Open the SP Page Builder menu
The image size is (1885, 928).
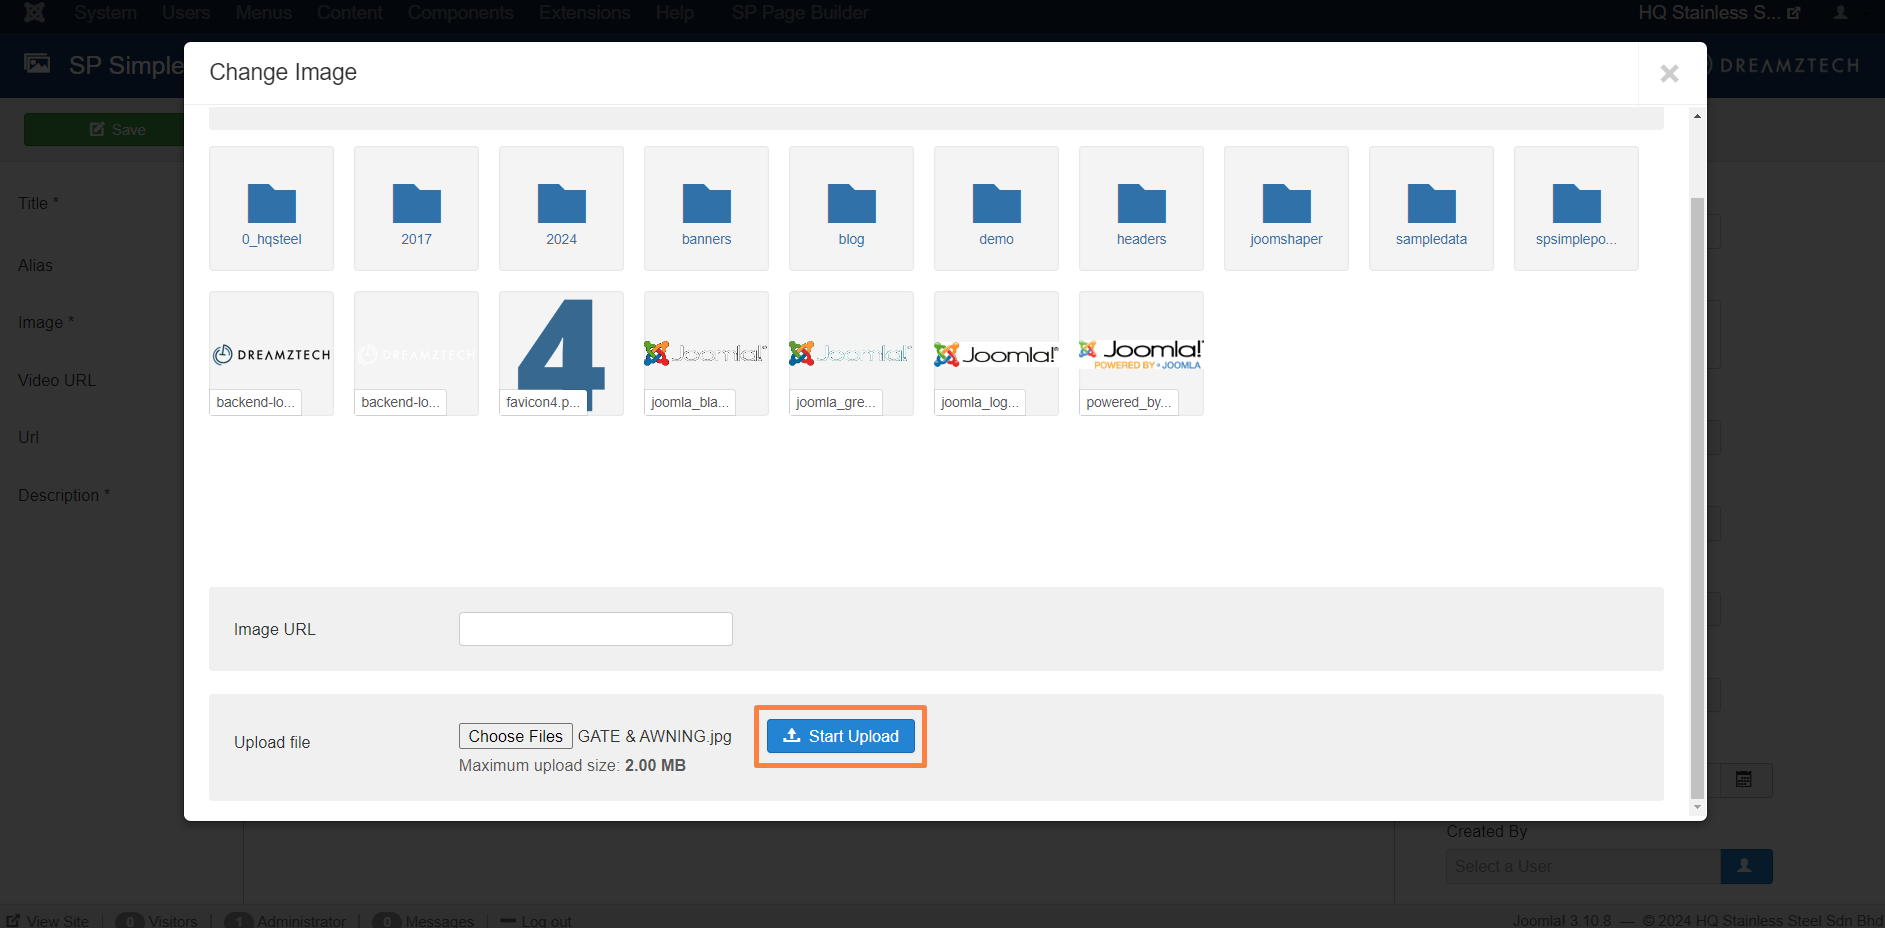tap(800, 13)
